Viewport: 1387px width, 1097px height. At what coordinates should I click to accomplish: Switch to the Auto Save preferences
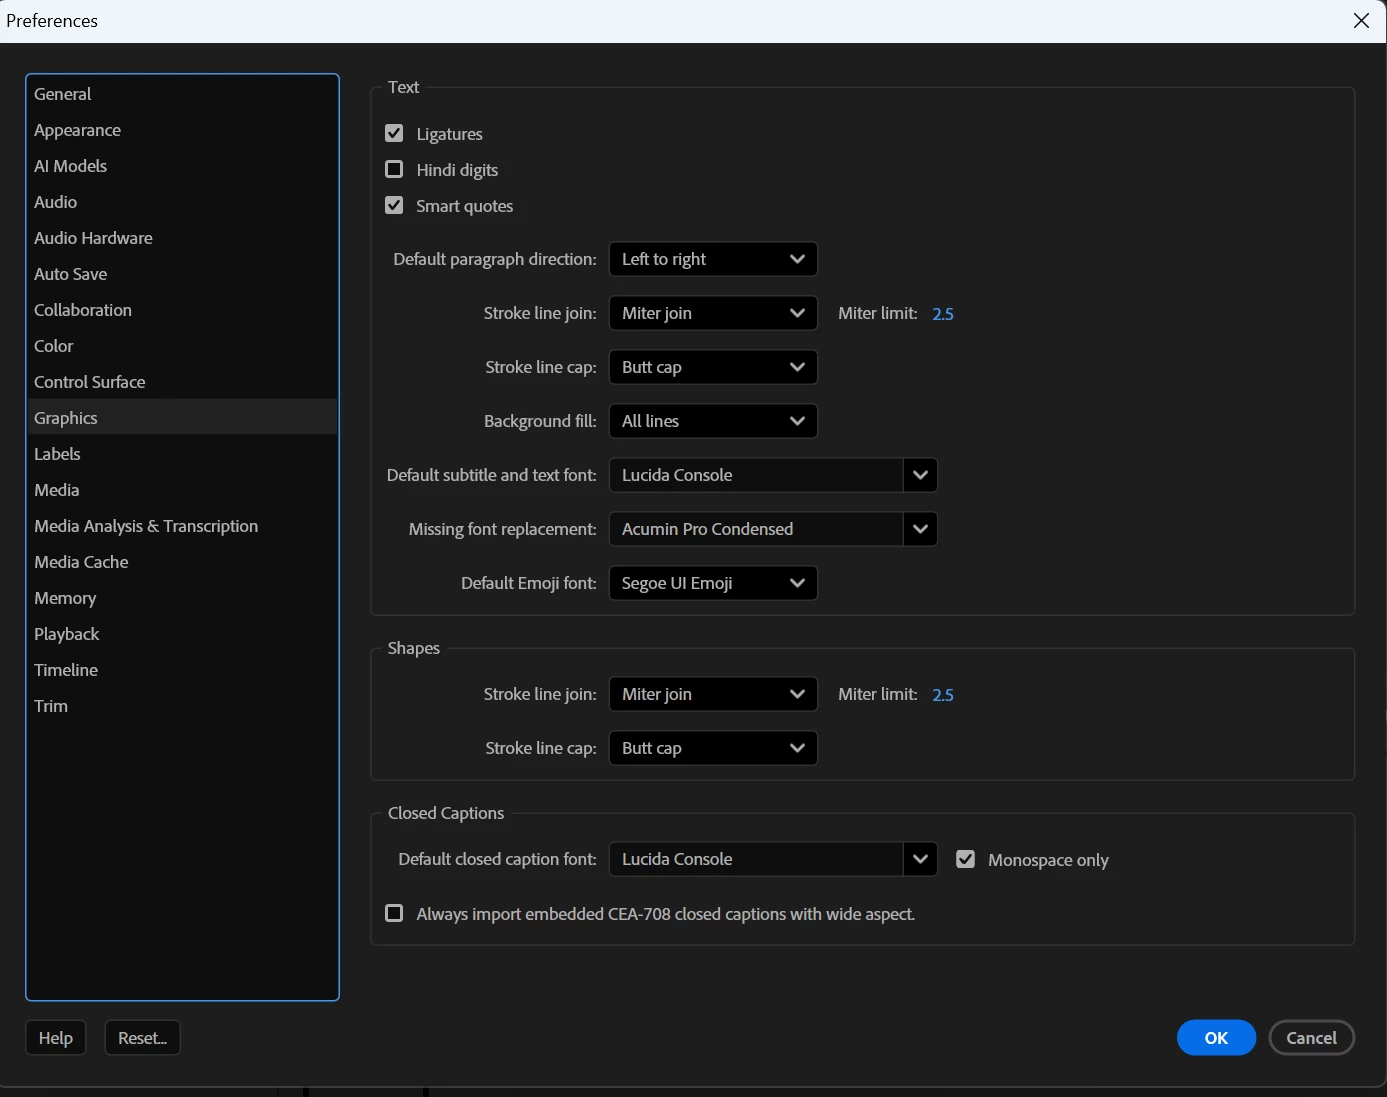click(182, 274)
